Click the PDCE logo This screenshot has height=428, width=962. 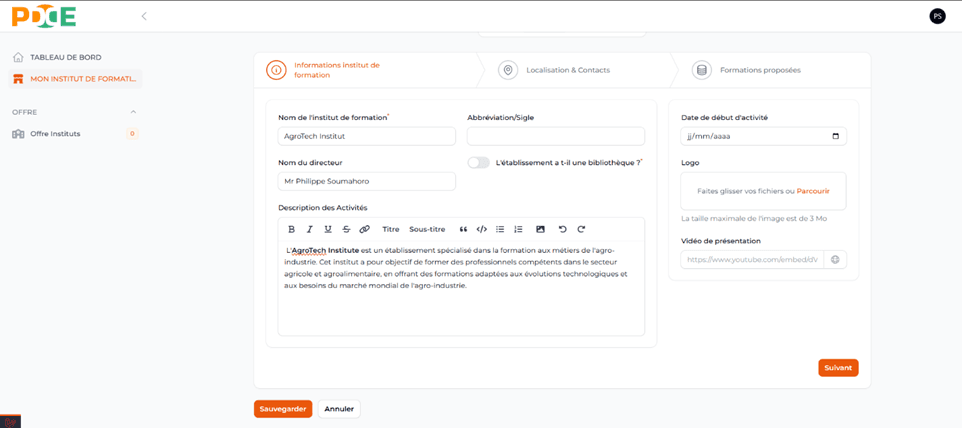coord(44,17)
